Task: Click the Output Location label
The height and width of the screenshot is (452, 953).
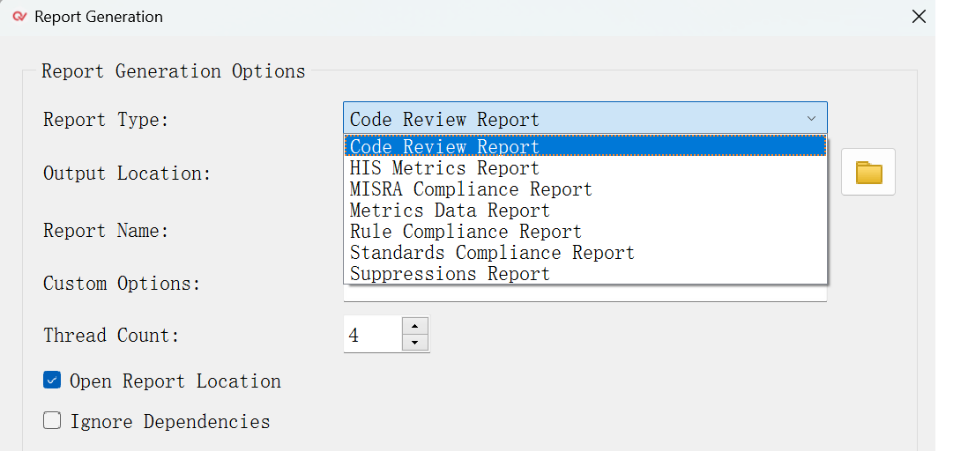Action: (x=127, y=173)
